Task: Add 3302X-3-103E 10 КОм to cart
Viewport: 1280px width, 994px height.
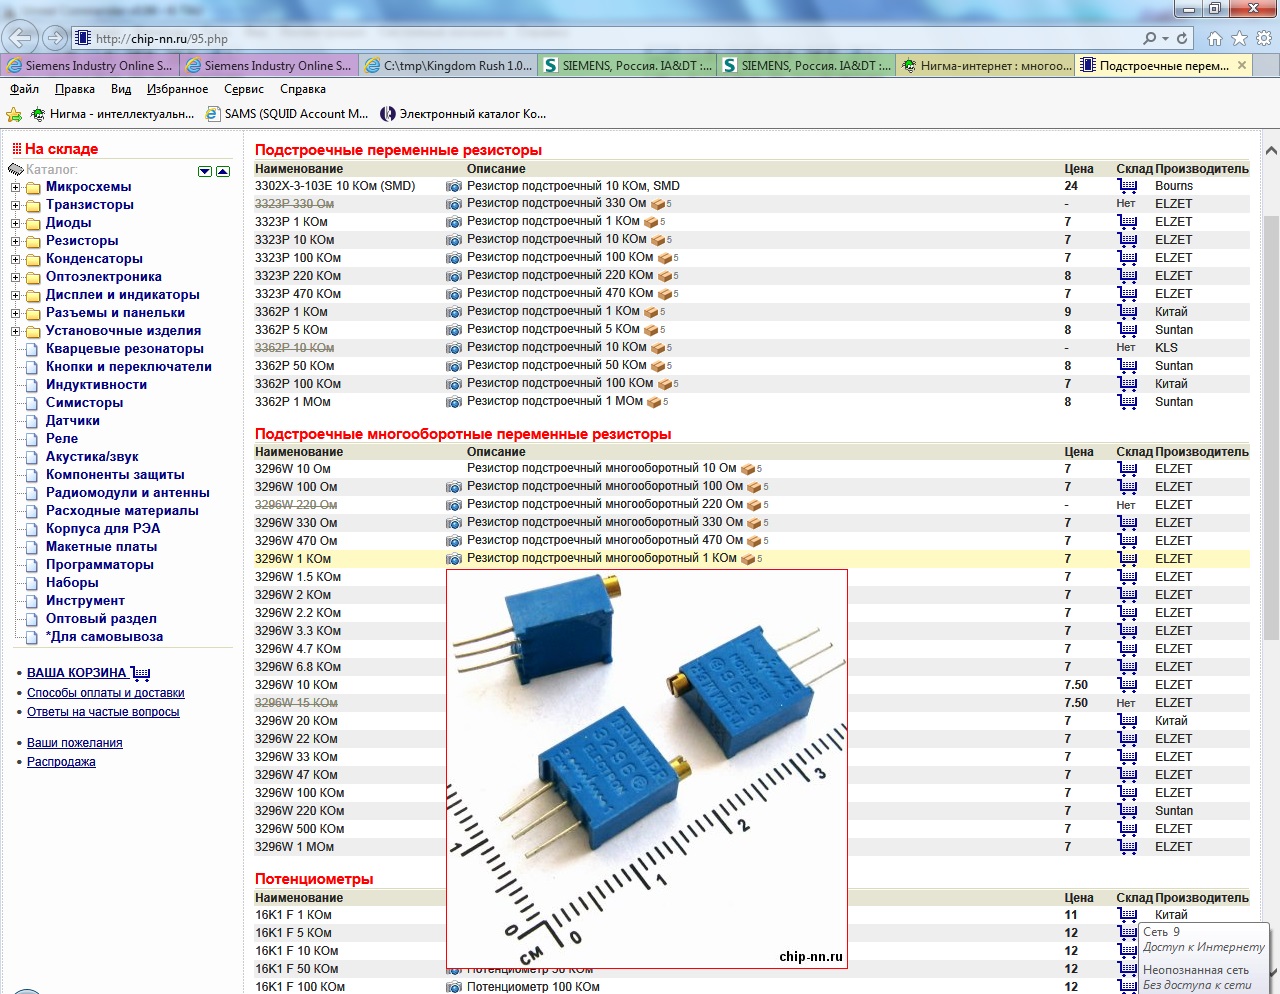Action: [x=1127, y=186]
